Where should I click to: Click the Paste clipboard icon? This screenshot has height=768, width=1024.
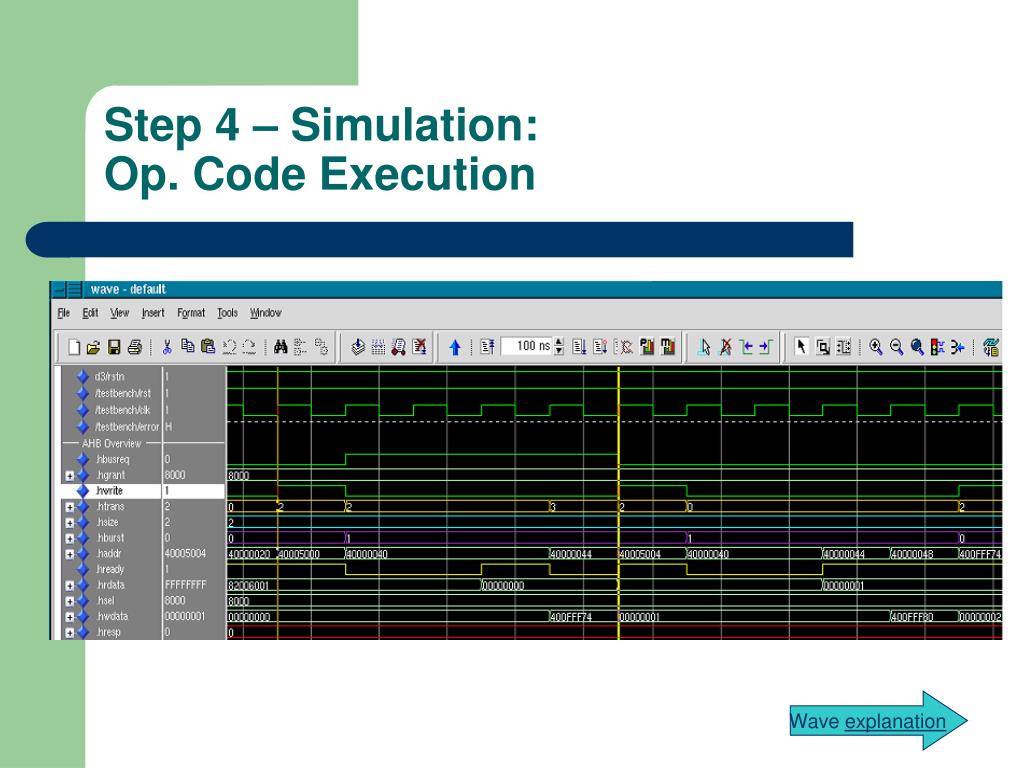coord(208,347)
